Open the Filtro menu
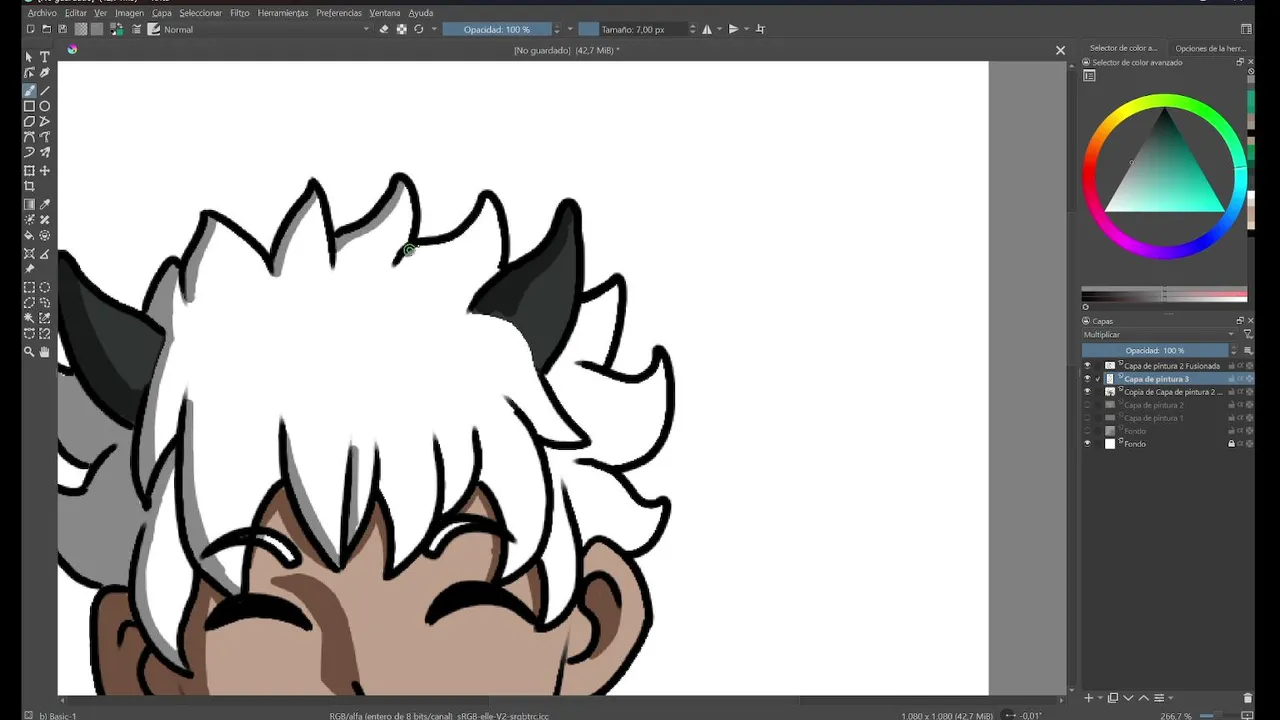The image size is (1280, 720). tap(240, 13)
